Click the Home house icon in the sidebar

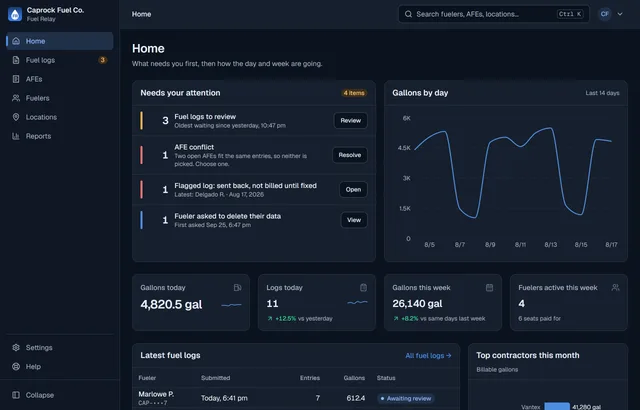click(16, 41)
